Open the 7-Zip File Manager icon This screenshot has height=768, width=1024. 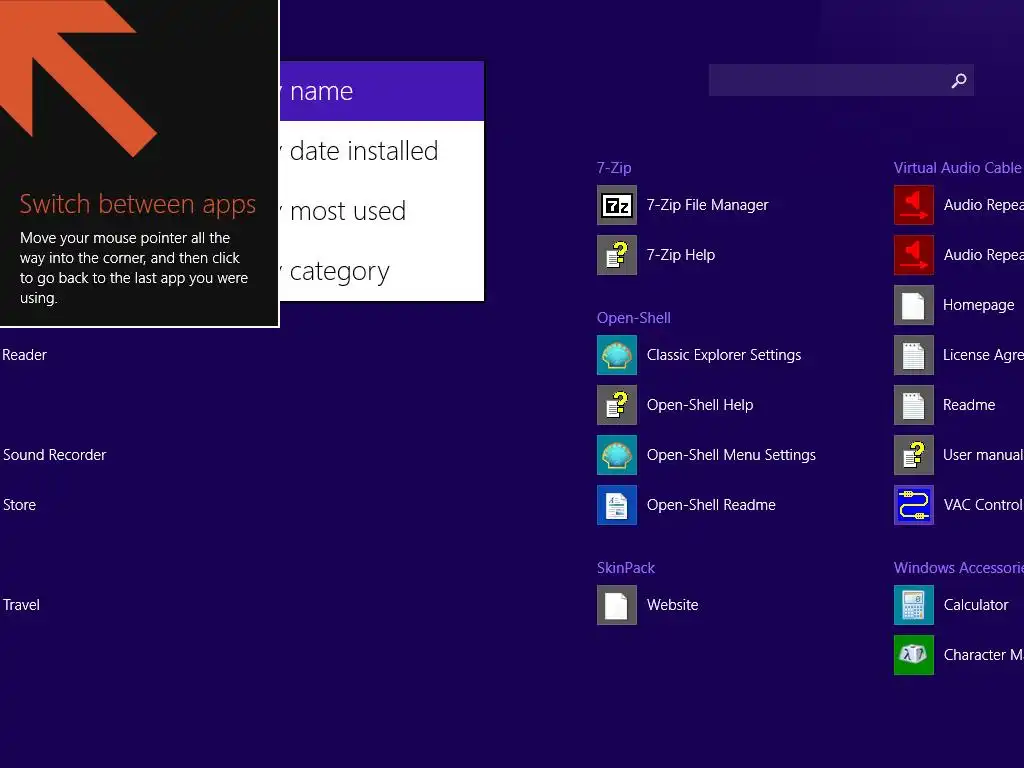coord(616,205)
